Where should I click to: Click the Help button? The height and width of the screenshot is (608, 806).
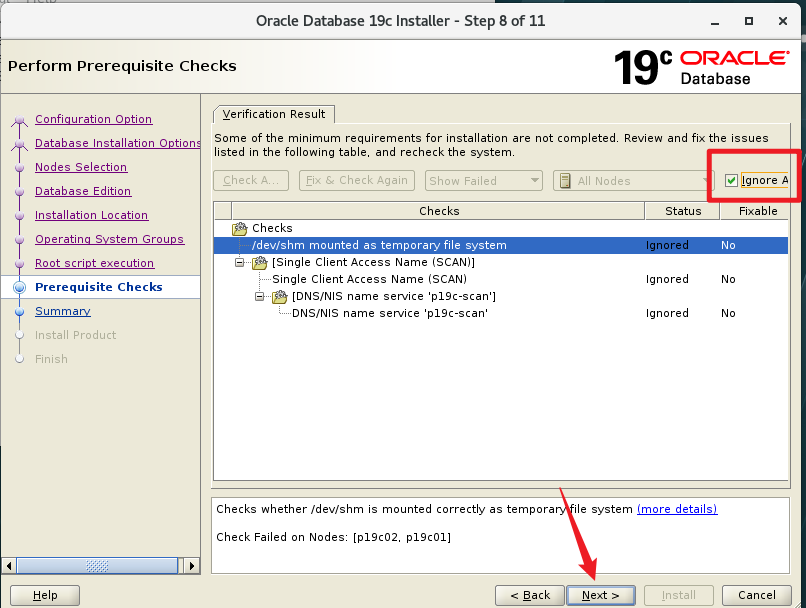pyautogui.click(x=45, y=595)
